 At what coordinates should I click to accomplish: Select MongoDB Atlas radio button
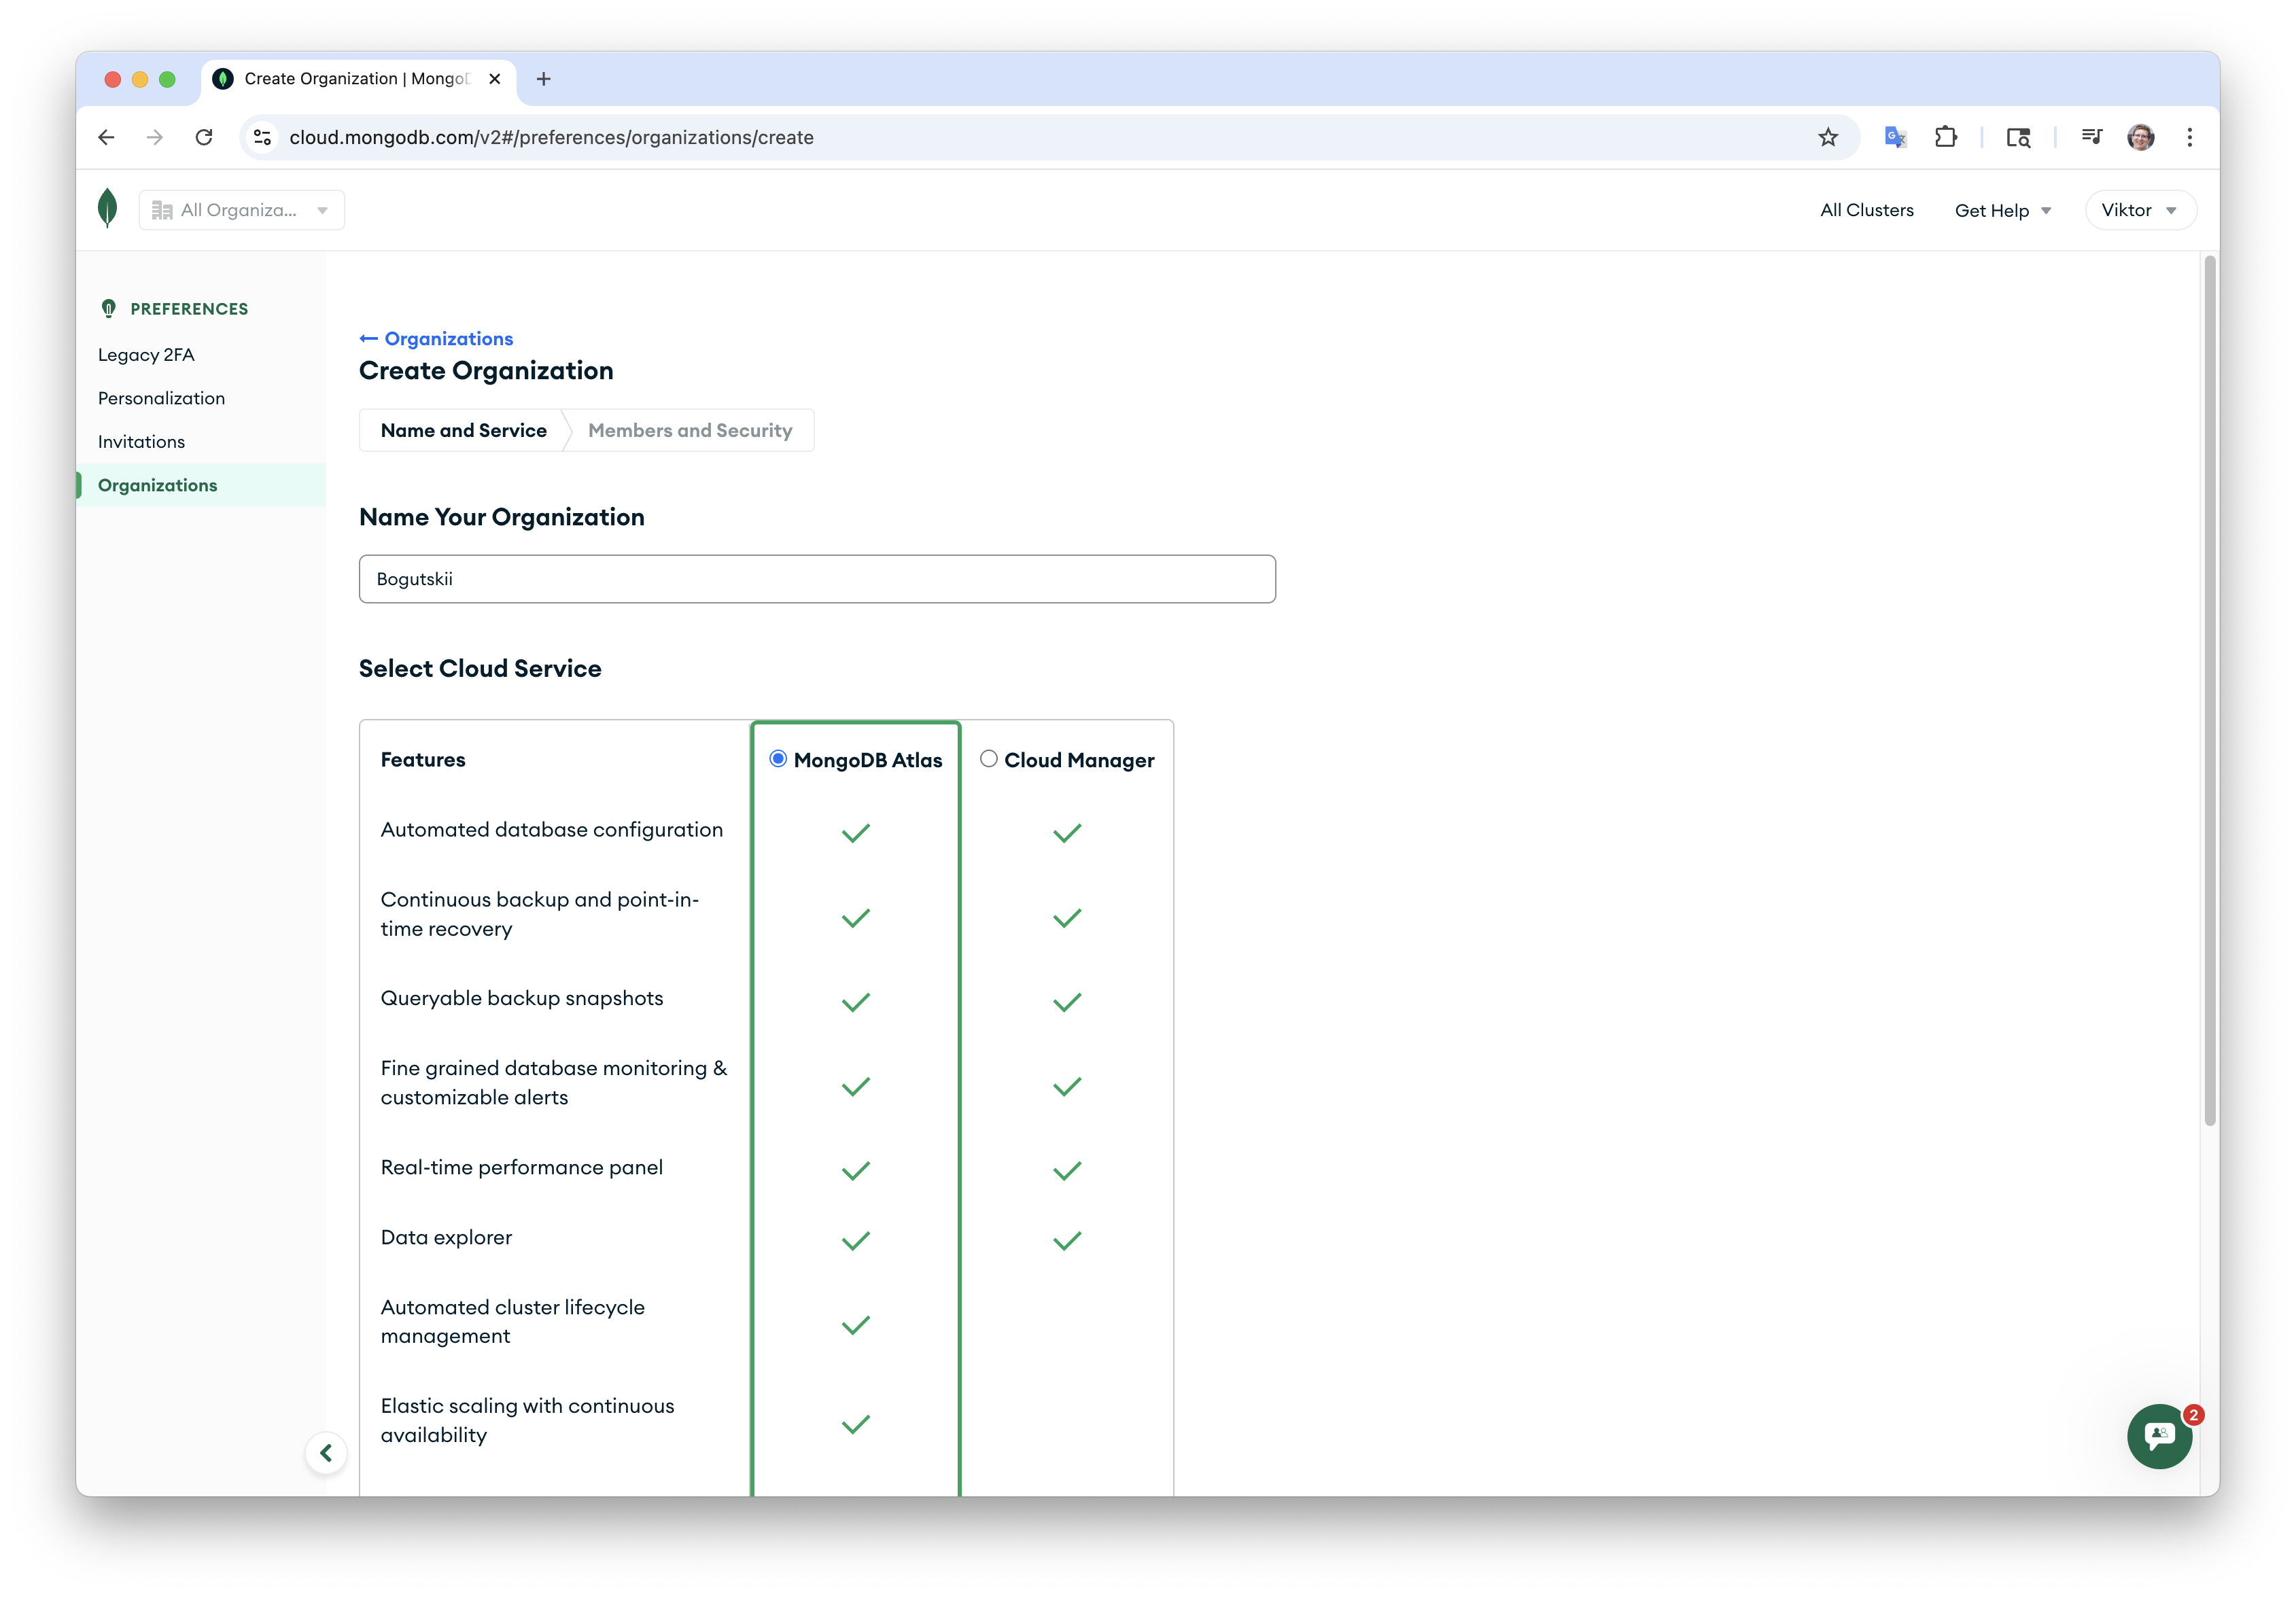pos(778,759)
